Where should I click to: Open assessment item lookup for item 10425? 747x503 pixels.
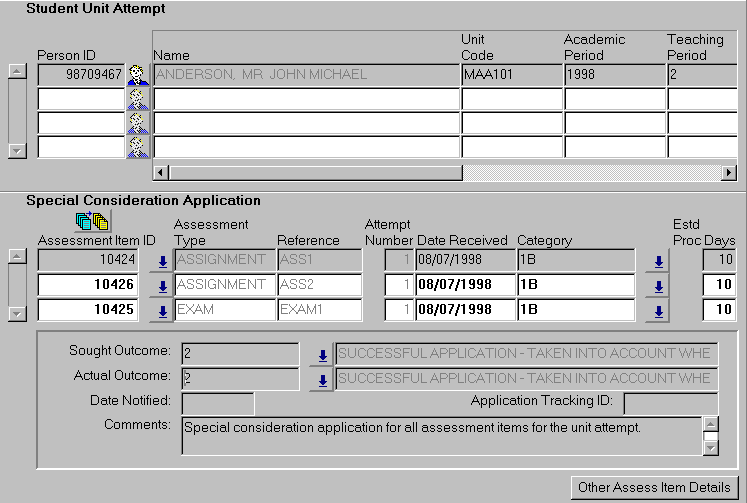coord(162,311)
